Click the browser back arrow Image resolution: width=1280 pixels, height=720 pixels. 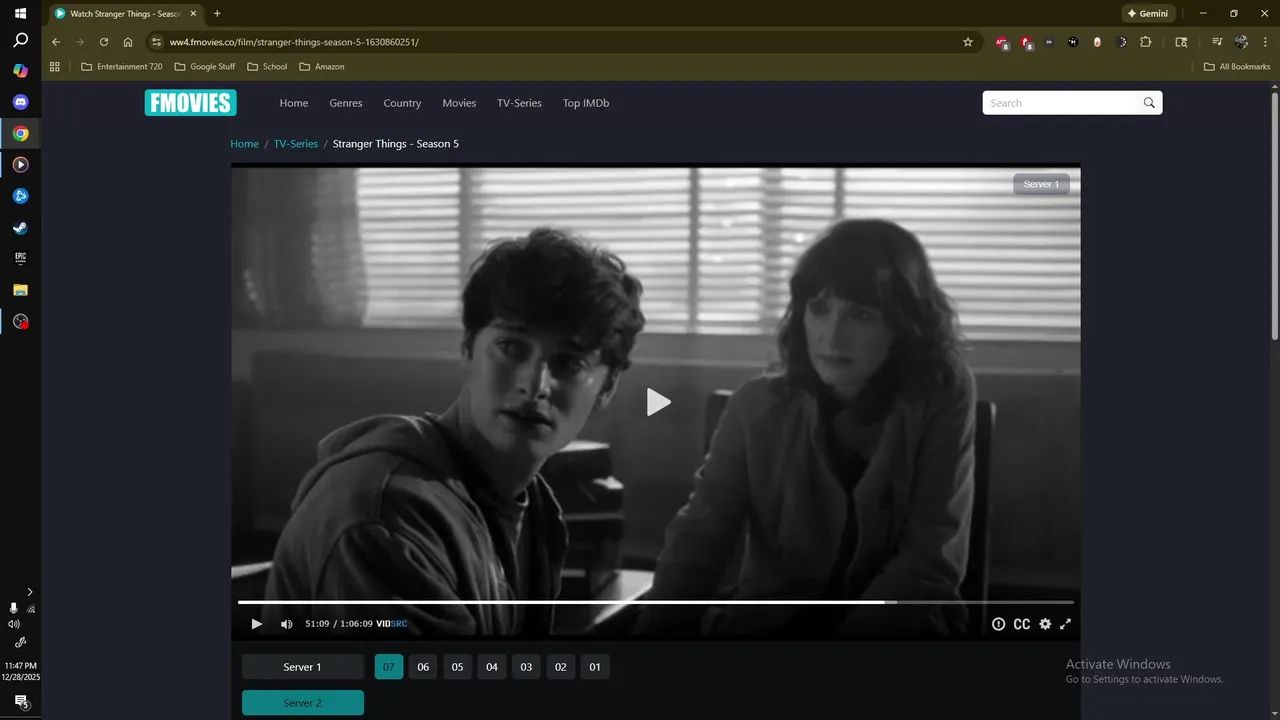(x=56, y=42)
